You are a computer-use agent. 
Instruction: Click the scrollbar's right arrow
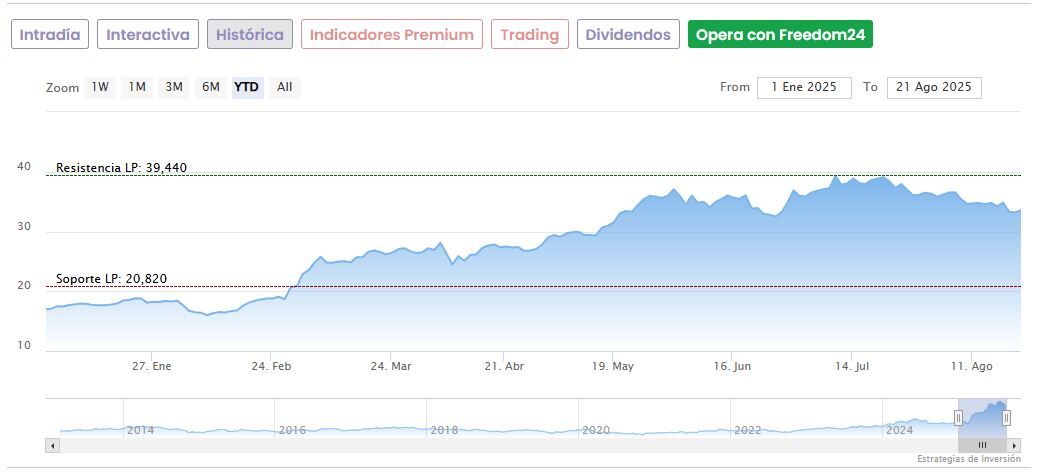tap(1014, 445)
